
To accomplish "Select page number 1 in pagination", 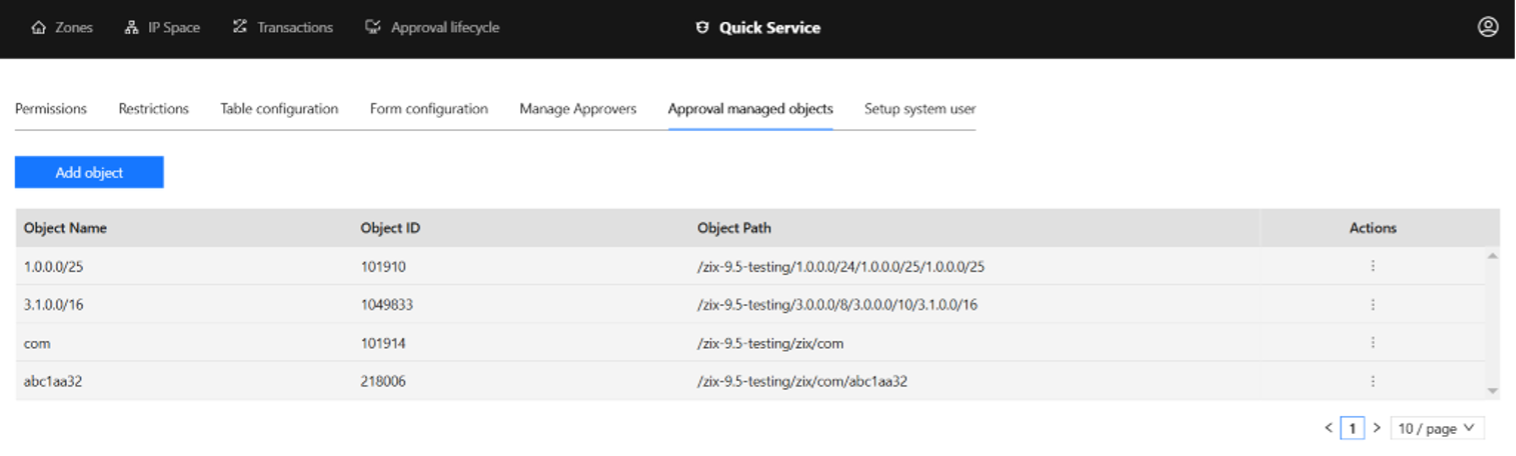I will (x=1352, y=428).
